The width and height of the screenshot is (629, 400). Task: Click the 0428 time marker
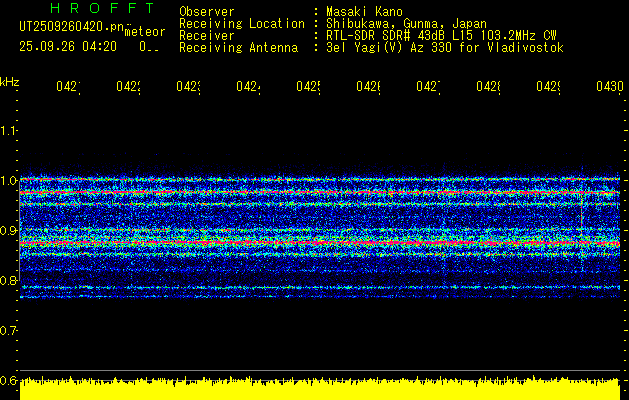coord(489,86)
